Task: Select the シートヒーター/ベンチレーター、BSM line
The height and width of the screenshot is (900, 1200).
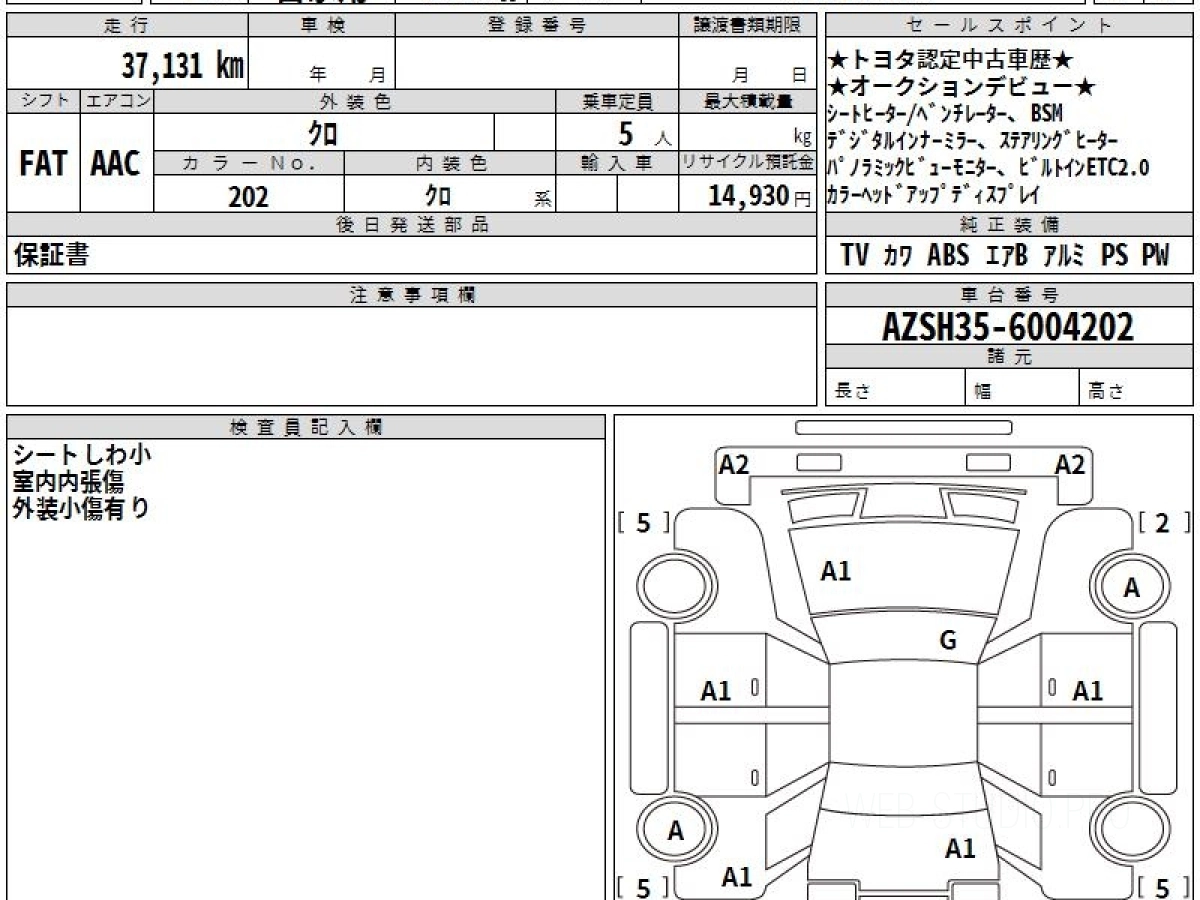Action: coord(947,113)
